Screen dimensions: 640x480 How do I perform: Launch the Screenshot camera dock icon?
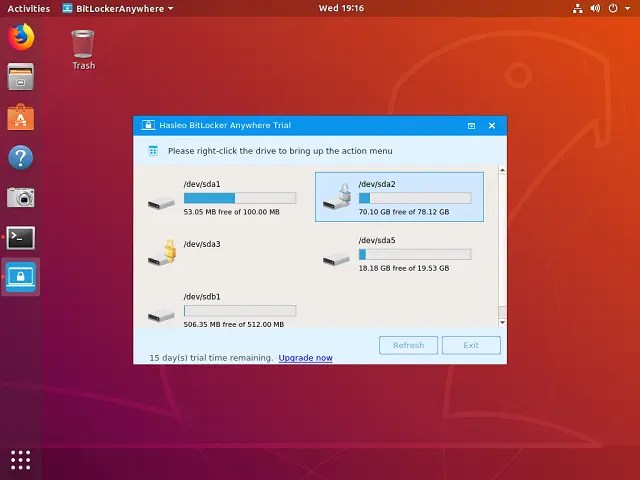[x=21, y=197]
